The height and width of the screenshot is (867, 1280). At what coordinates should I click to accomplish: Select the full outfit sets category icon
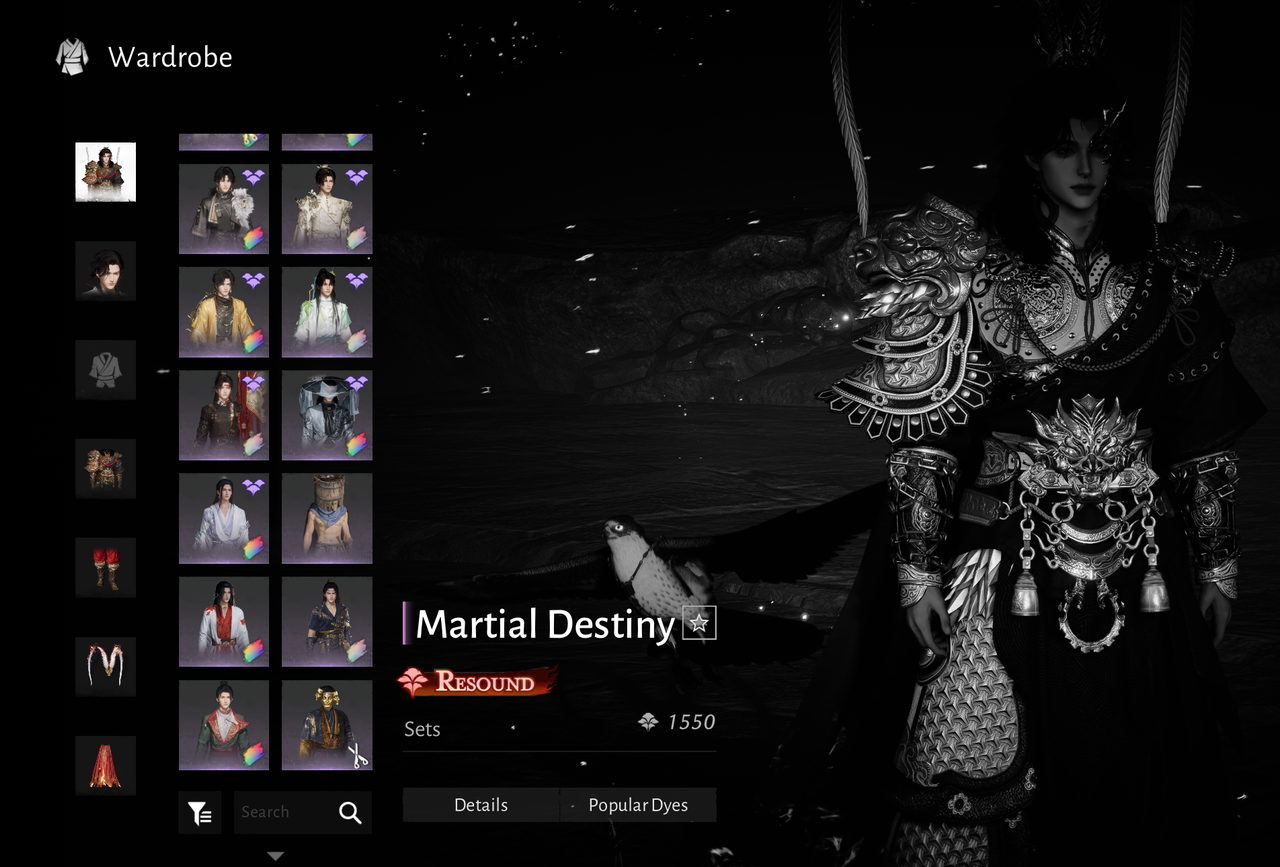[x=106, y=172]
